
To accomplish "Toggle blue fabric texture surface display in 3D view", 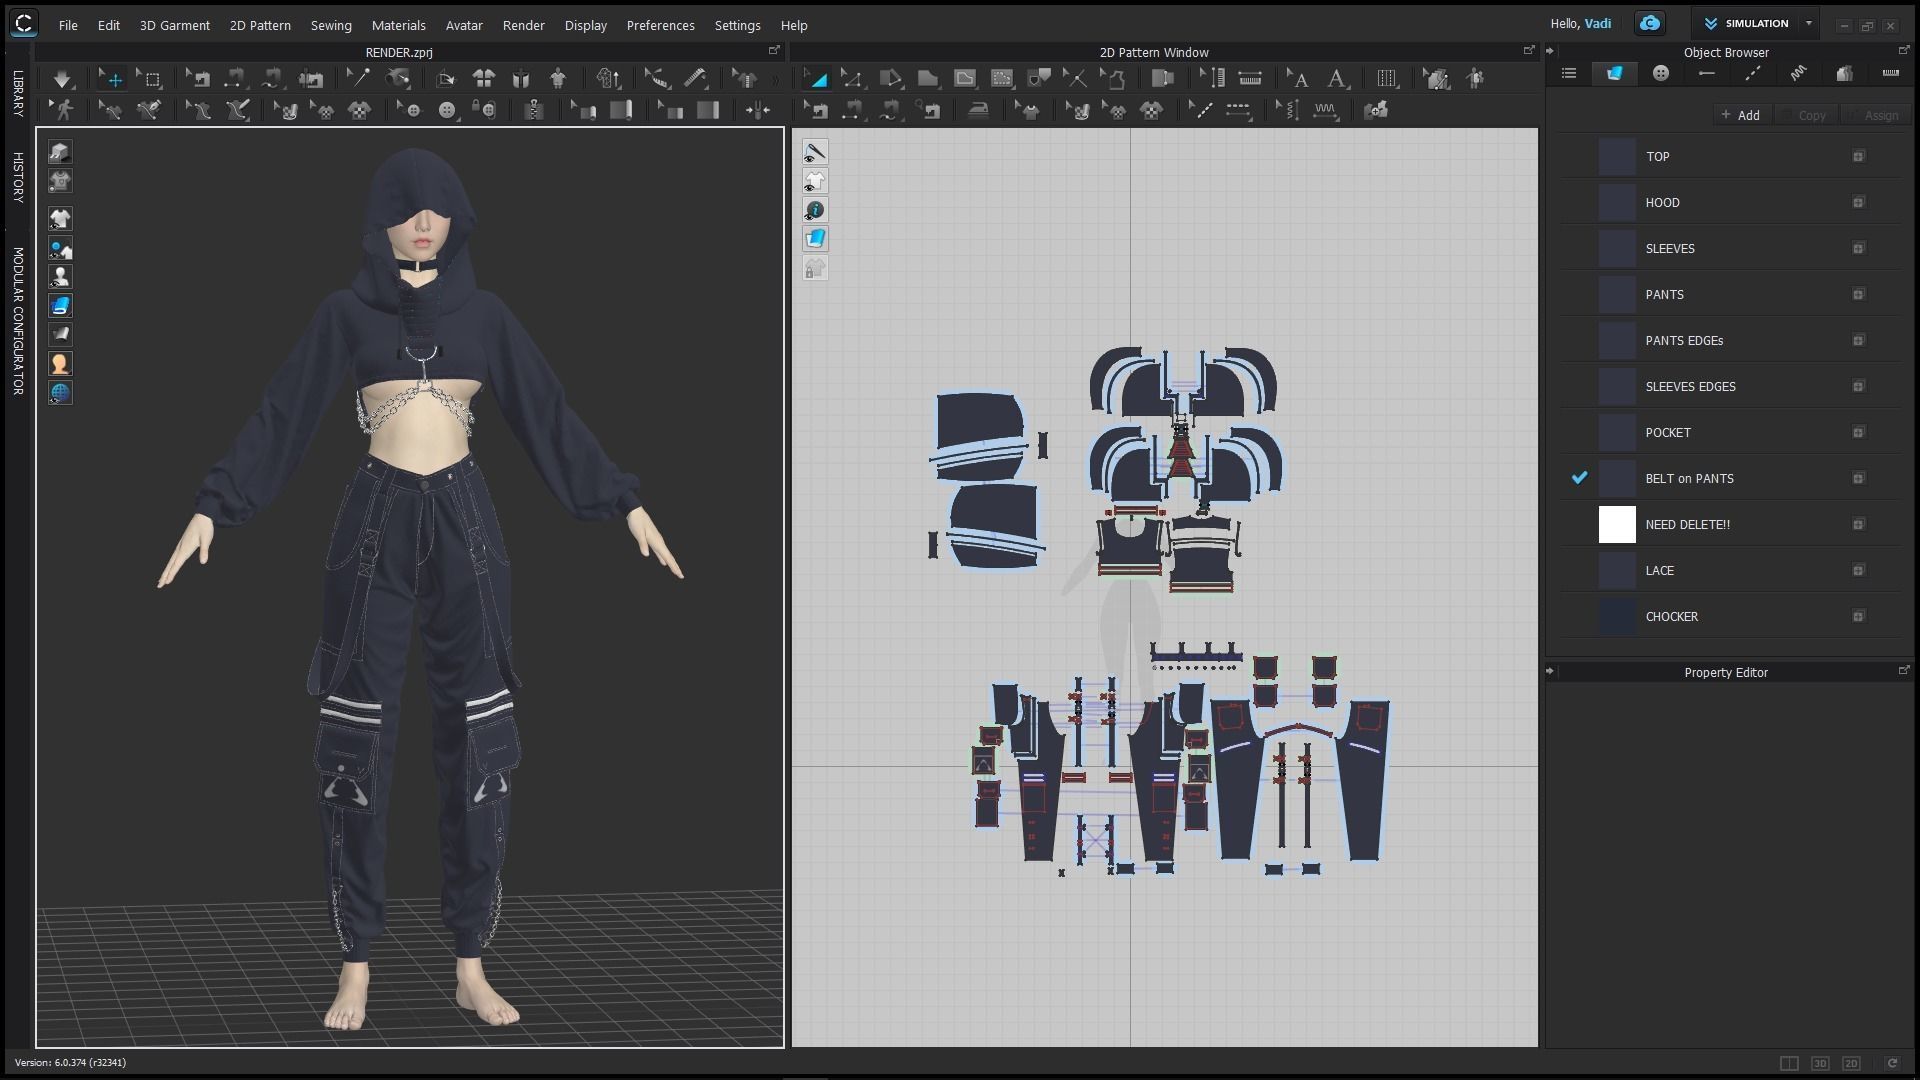I will 60,305.
